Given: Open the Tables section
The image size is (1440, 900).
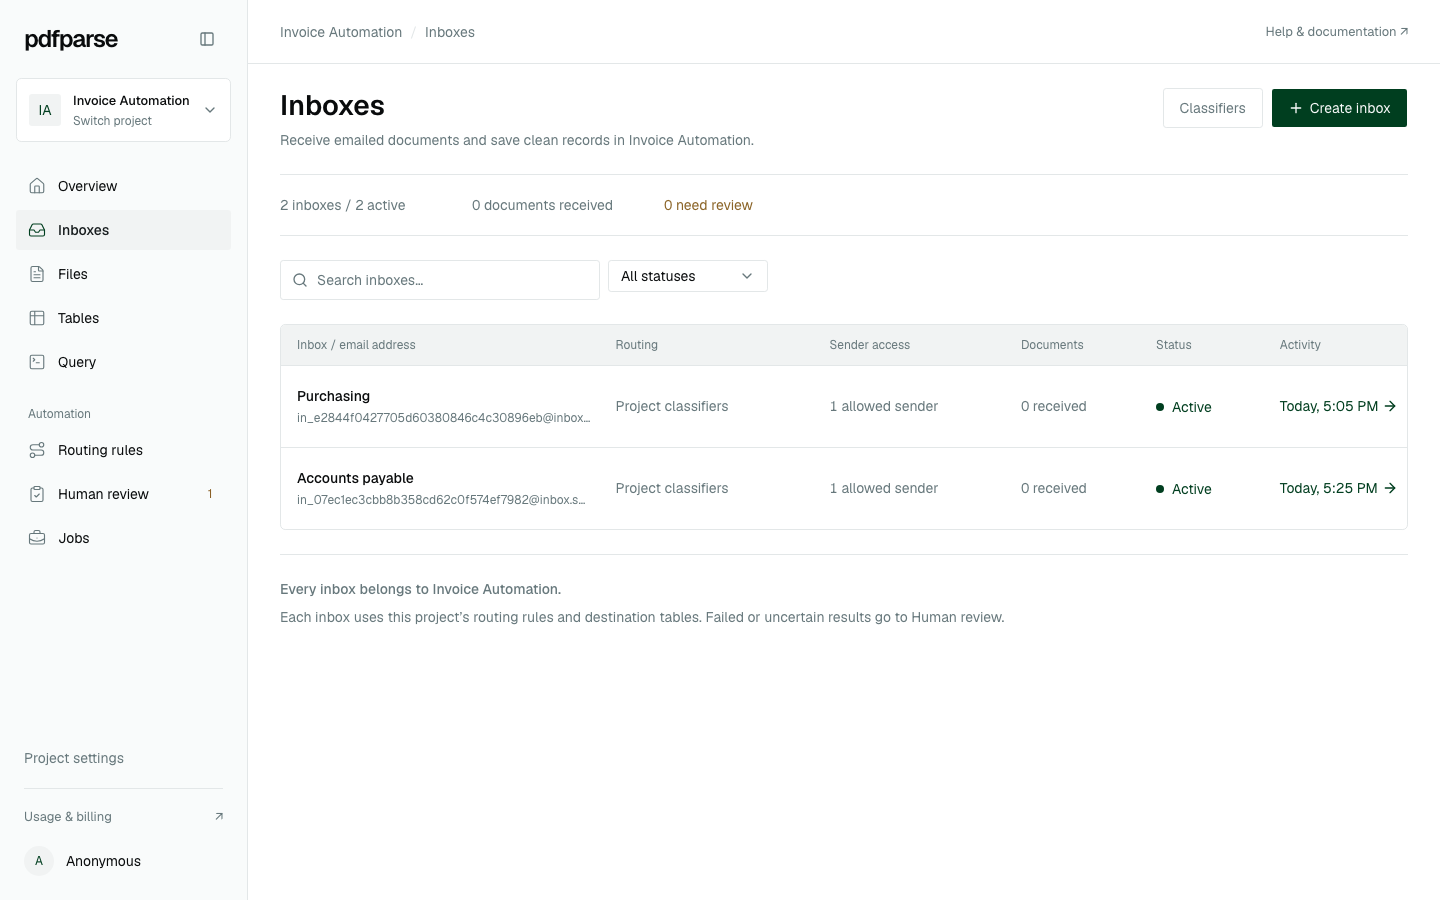Looking at the screenshot, I should pyautogui.click(x=123, y=318).
